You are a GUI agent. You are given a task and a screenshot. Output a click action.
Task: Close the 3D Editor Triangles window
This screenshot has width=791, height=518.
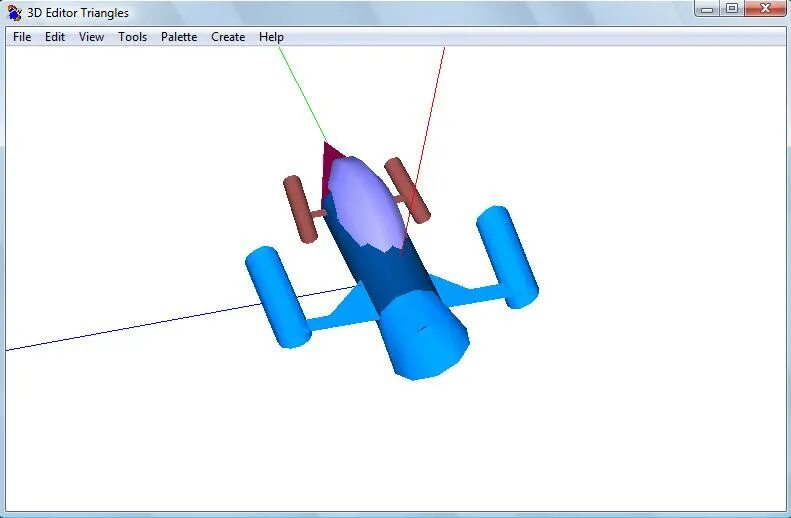[x=765, y=9]
